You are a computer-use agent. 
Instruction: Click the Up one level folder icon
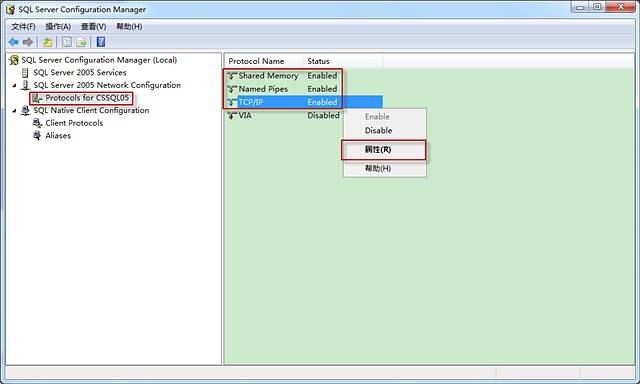[48, 42]
